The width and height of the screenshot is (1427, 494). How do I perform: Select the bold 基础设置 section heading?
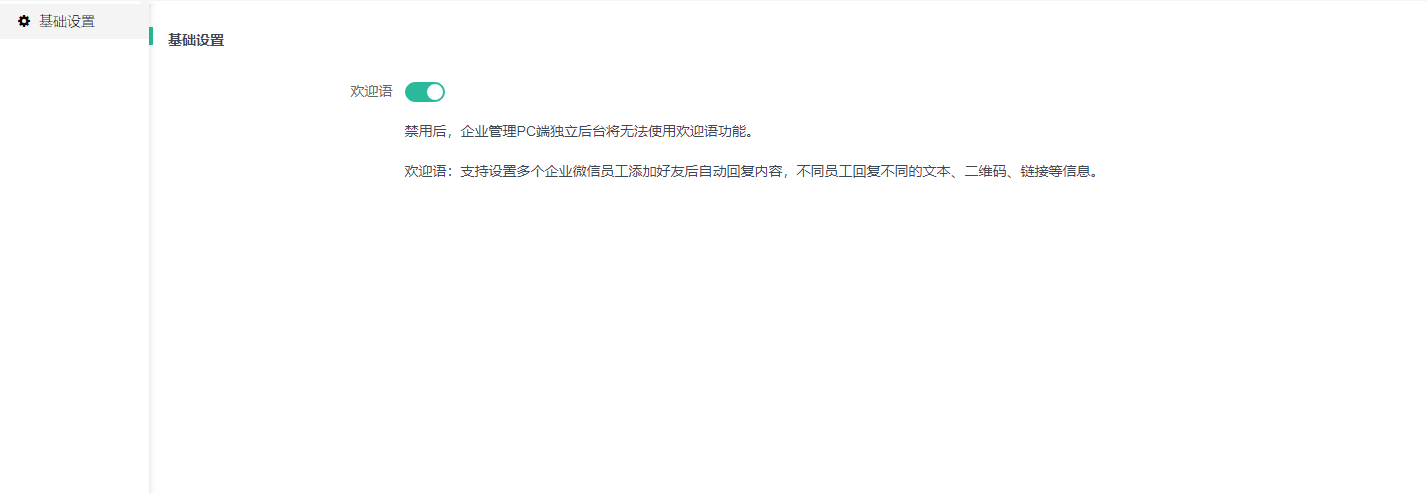[x=196, y=41]
